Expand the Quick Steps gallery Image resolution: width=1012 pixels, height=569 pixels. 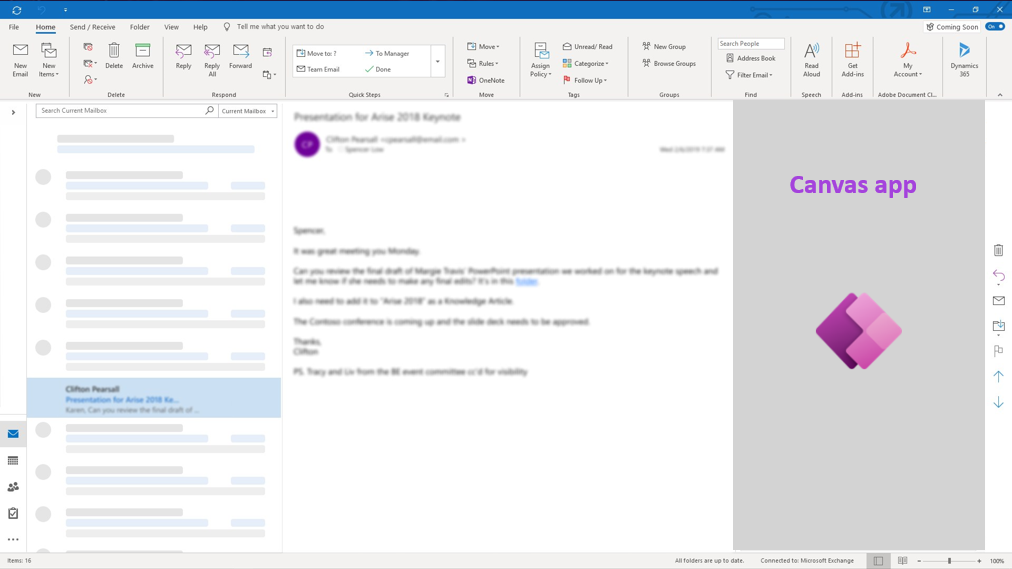[438, 61]
